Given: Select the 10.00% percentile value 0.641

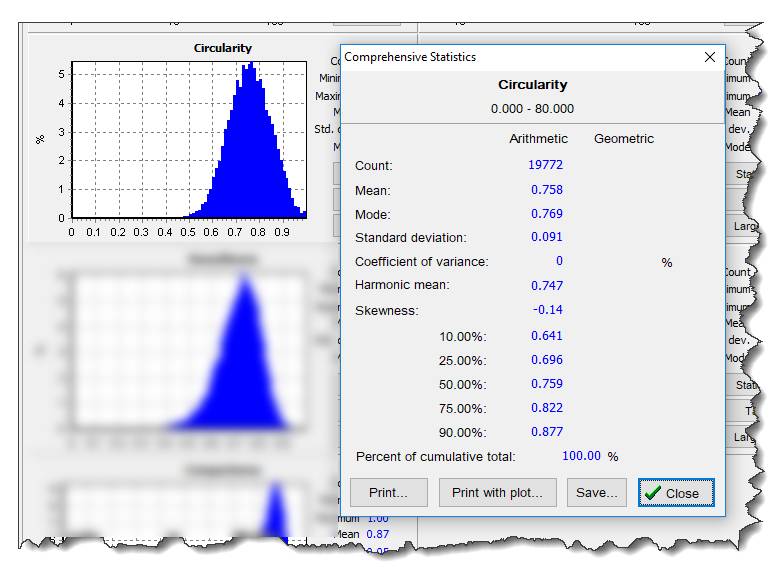Looking at the screenshot, I should [x=547, y=335].
